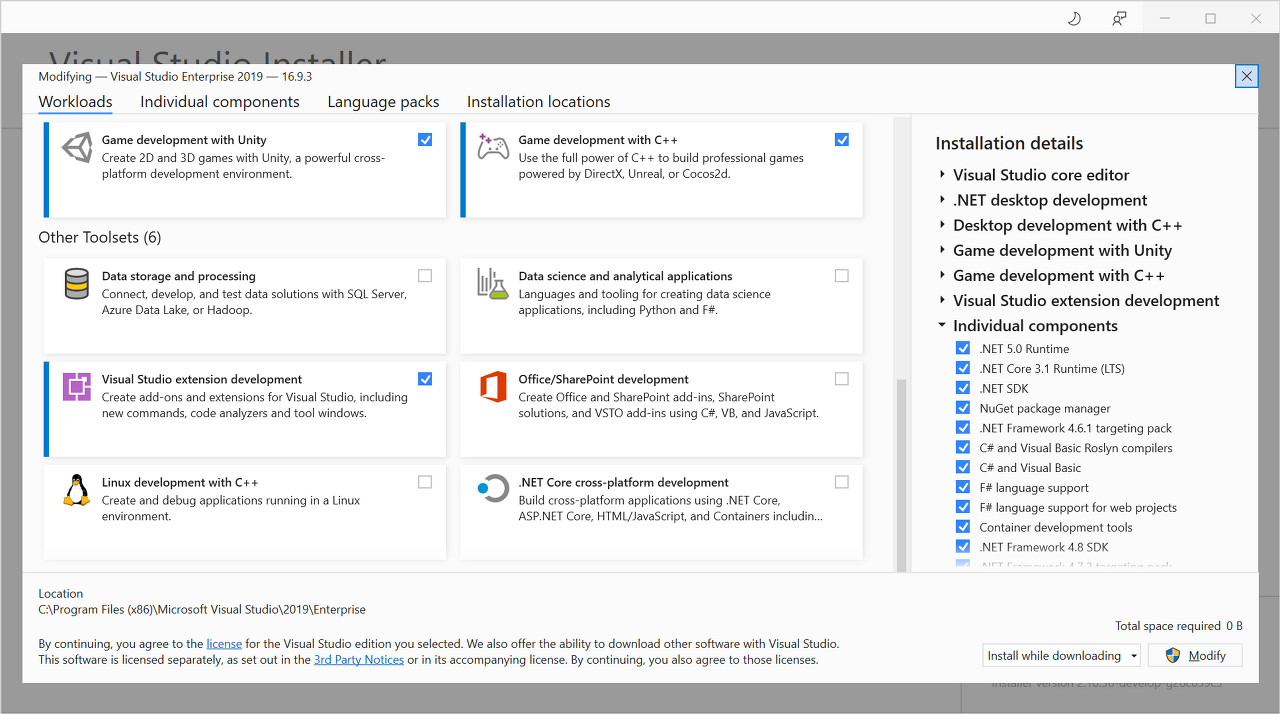This screenshot has height=714, width=1280.
Task: Expand Game development with C++ details
Action: [942, 275]
